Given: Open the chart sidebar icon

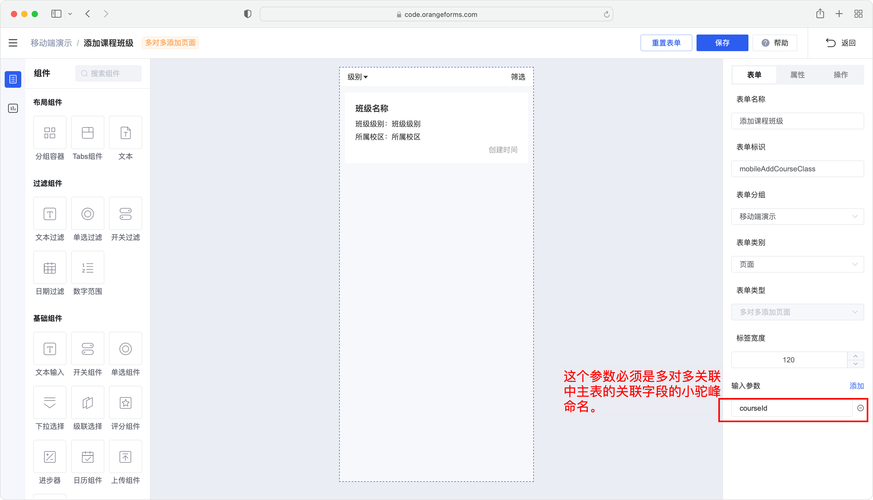Looking at the screenshot, I should (x=13, y=108).
